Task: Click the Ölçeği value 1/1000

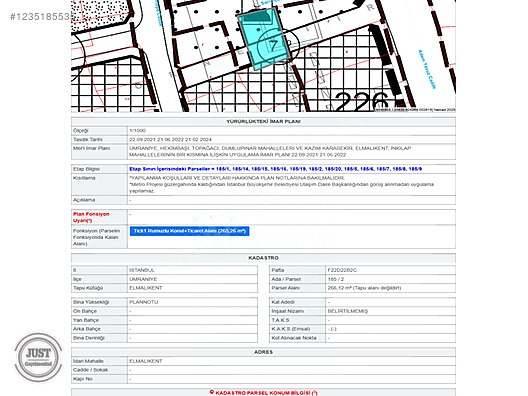Action: 137,130
